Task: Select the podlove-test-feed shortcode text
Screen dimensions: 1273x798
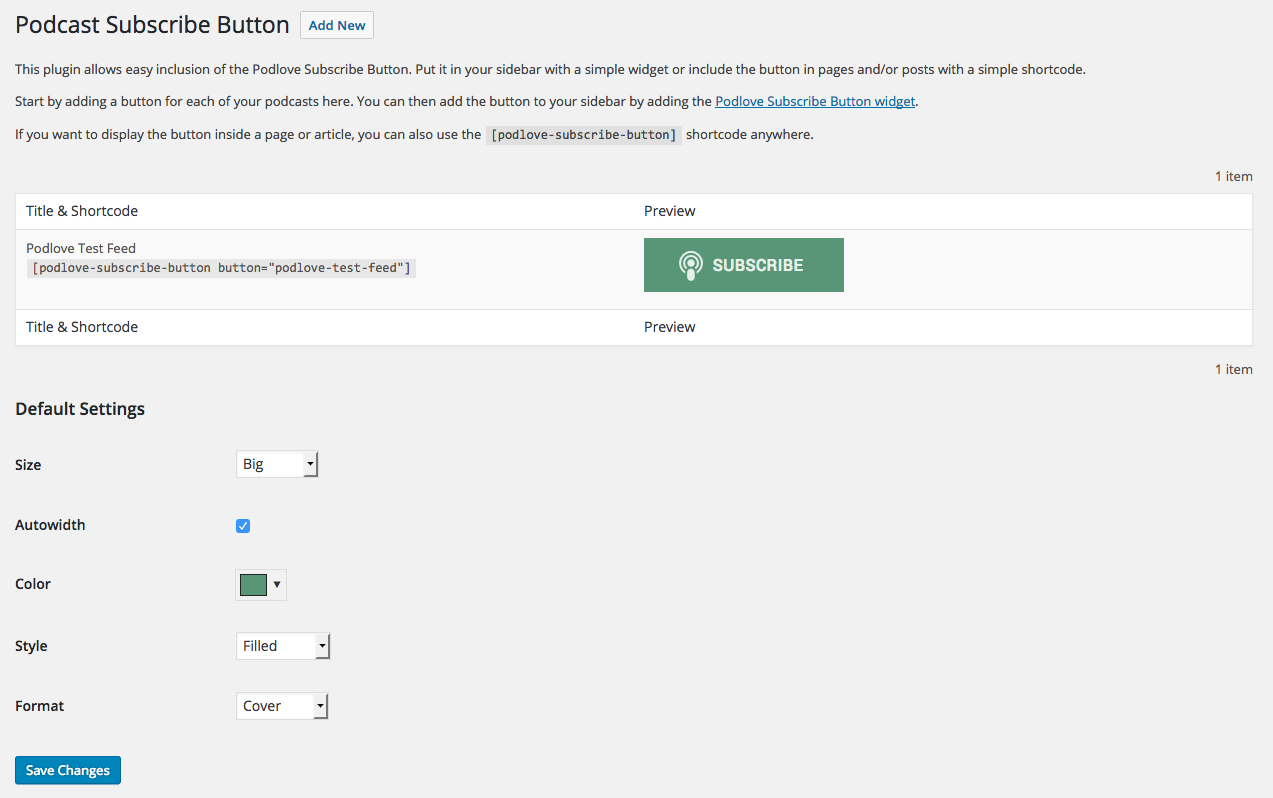Action: click(221, 268)
